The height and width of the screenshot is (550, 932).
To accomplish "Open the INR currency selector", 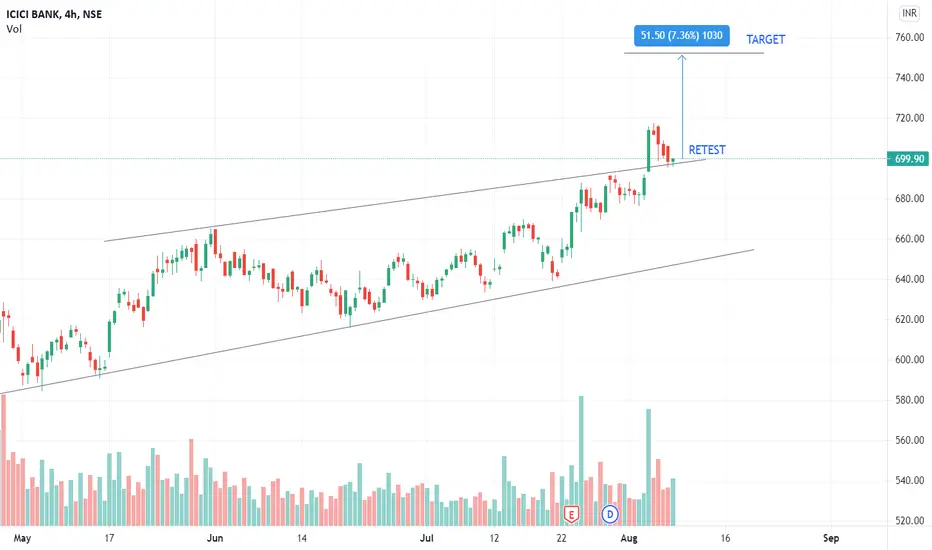I will tap(909, 13).
